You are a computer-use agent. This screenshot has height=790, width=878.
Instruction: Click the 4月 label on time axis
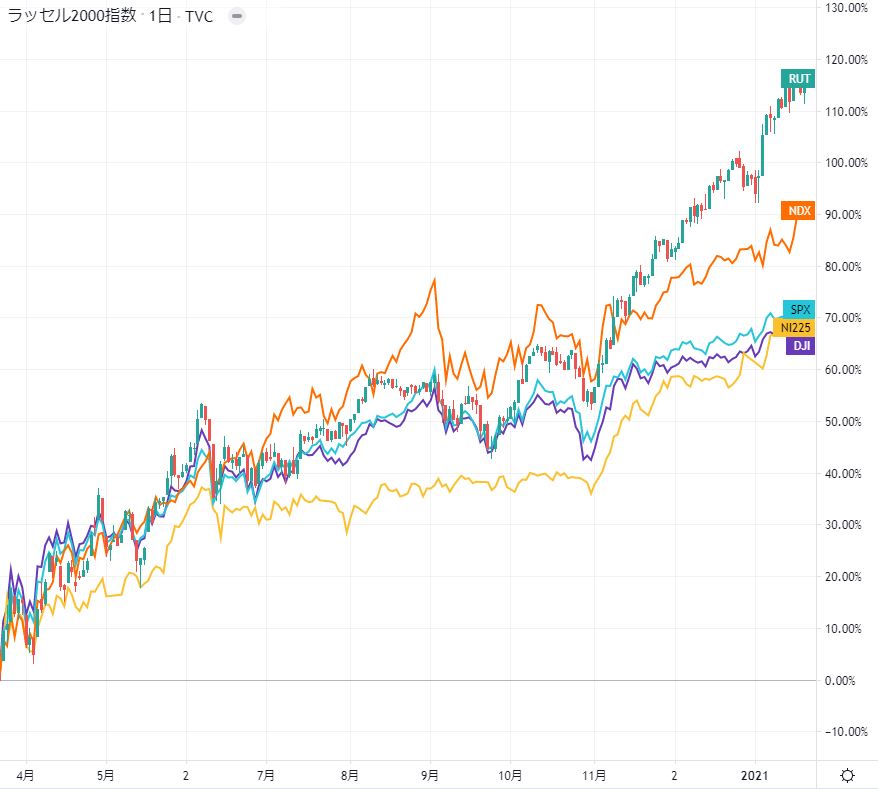coord(28,775)
